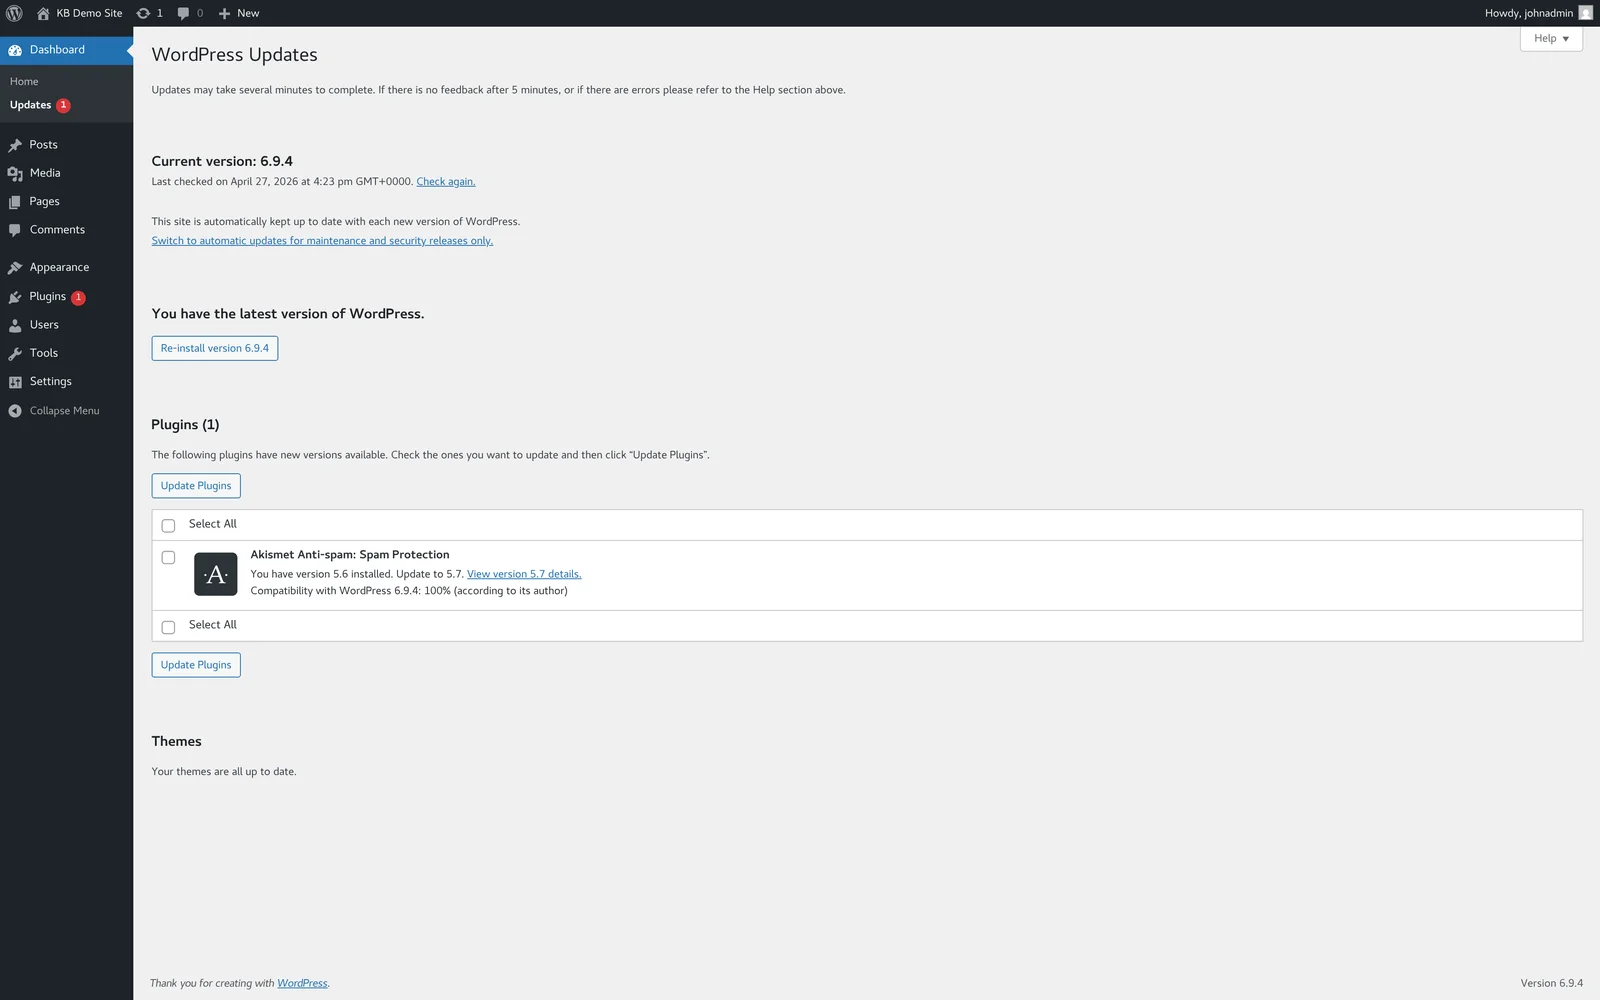Click the Current version: 6.9.4 heading
Screen dimensions: 1600x1000
click(x=222, y=161)
